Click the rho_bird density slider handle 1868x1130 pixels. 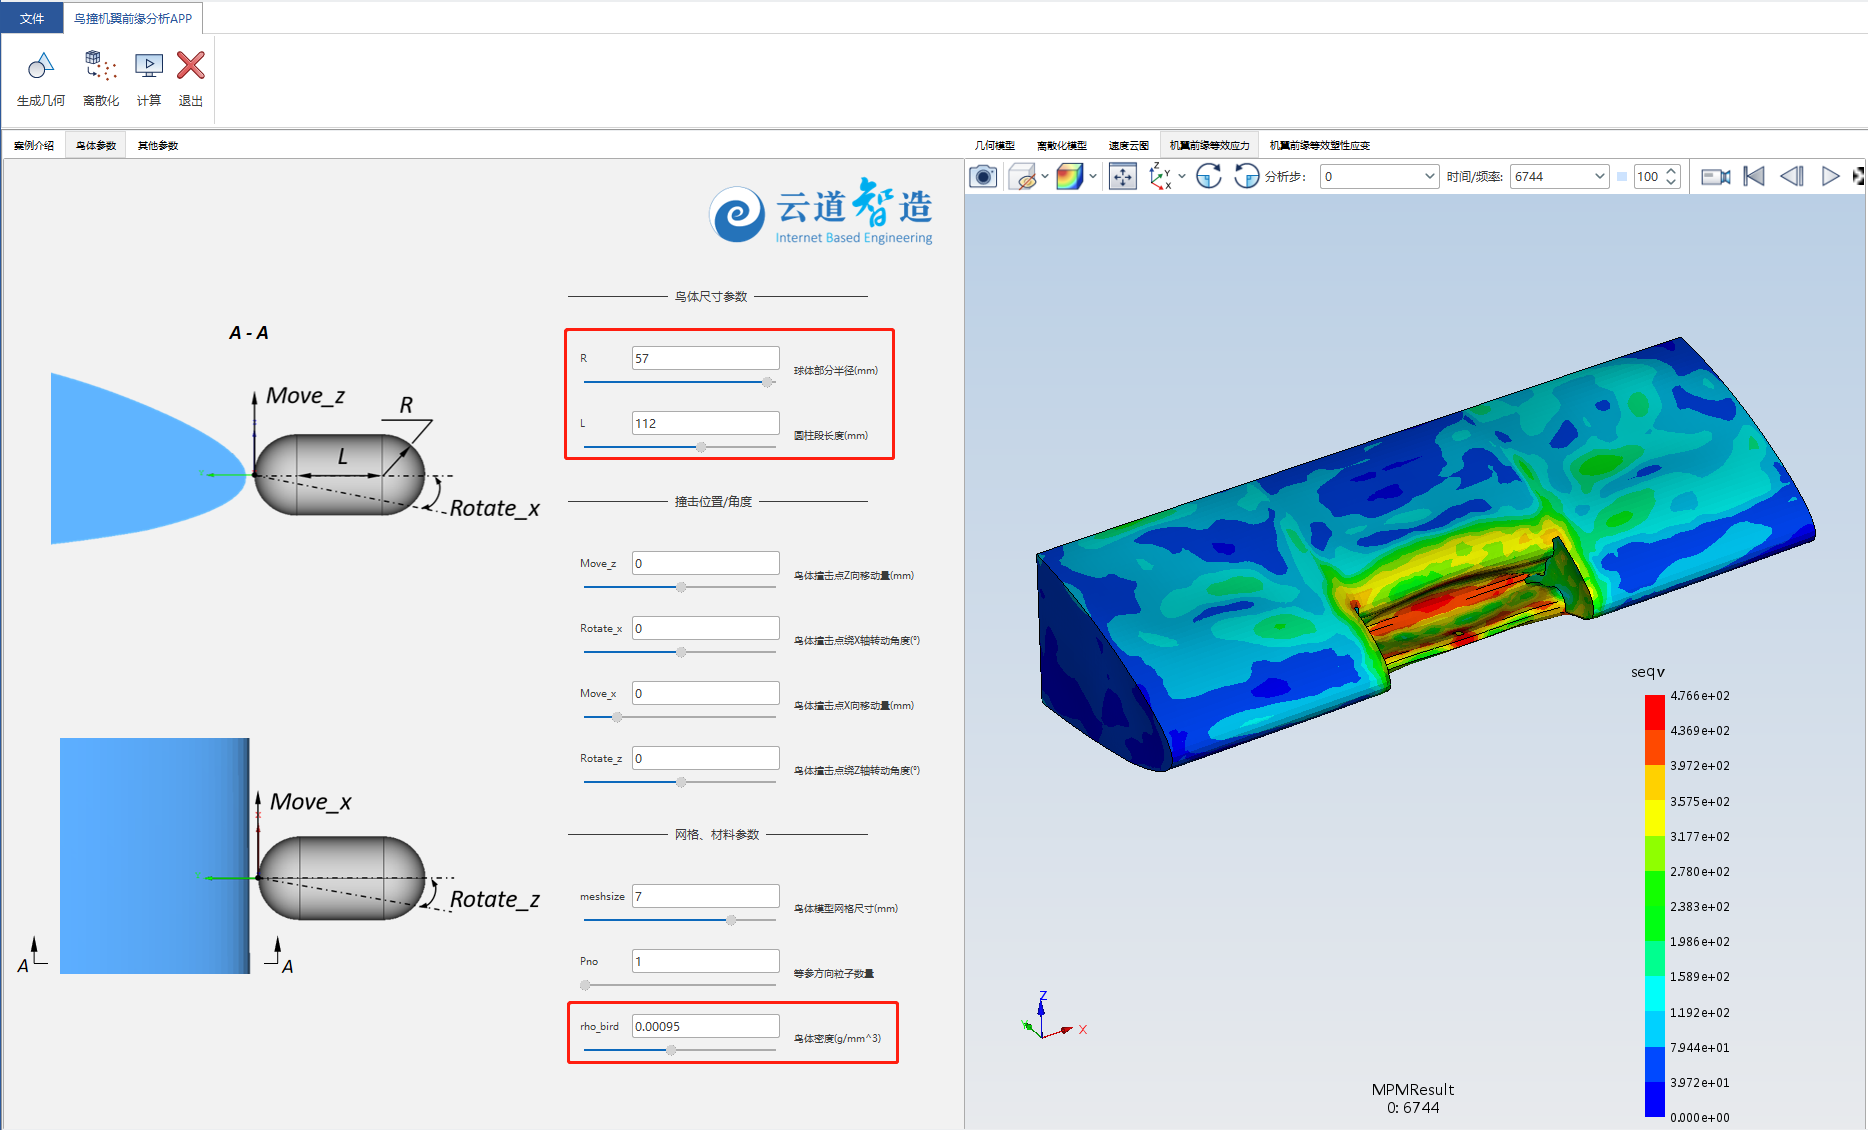point(671,1050)
